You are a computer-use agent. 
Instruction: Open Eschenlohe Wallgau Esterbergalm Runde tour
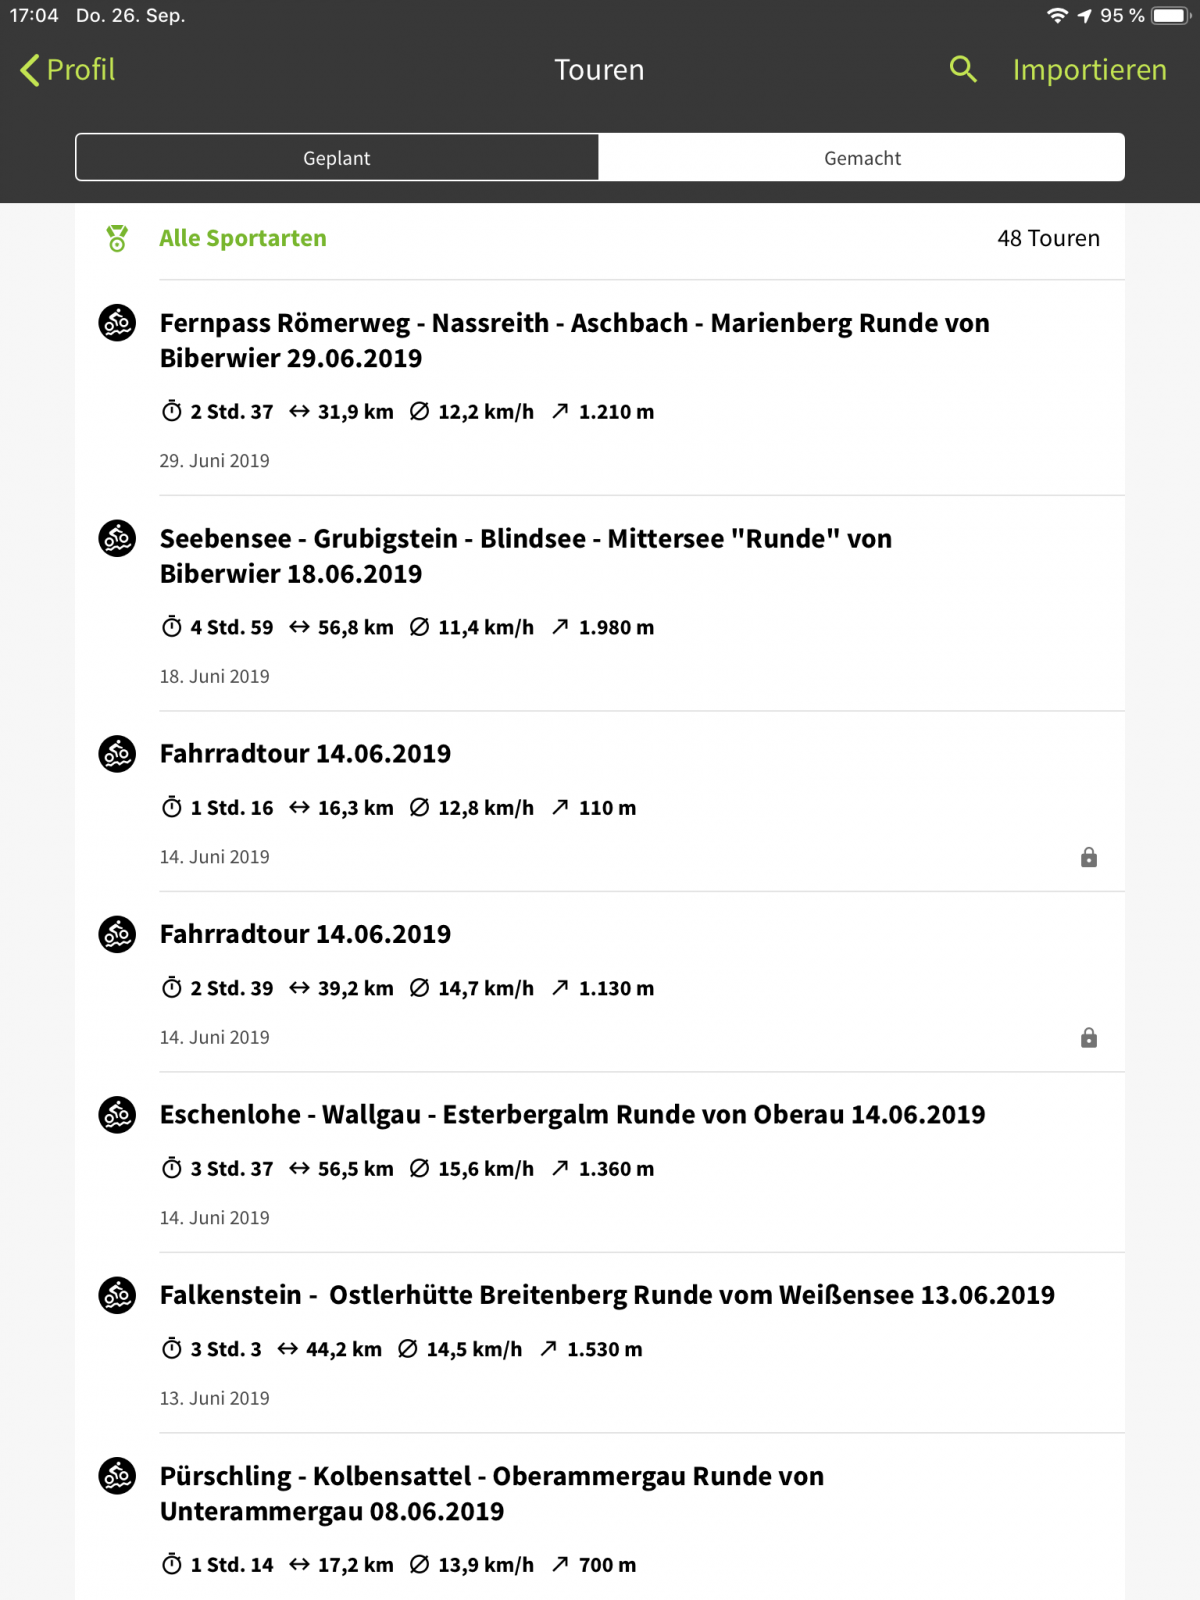(600, 1163)
